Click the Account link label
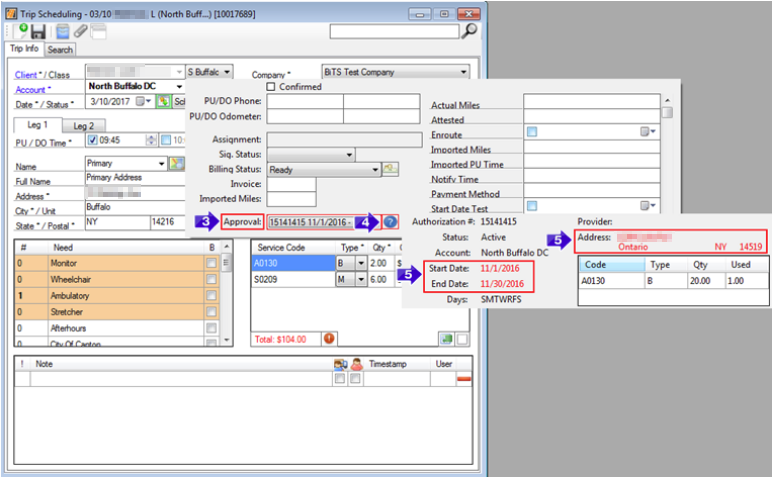The width and height of the screenshot is (772, 477). (x=31, y=90)
